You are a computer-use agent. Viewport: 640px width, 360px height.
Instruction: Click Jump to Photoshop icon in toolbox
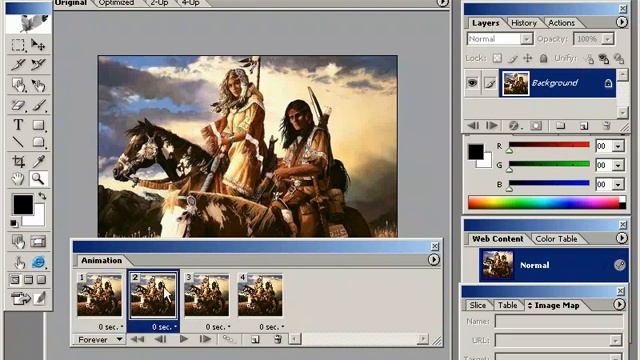(20, 298)
